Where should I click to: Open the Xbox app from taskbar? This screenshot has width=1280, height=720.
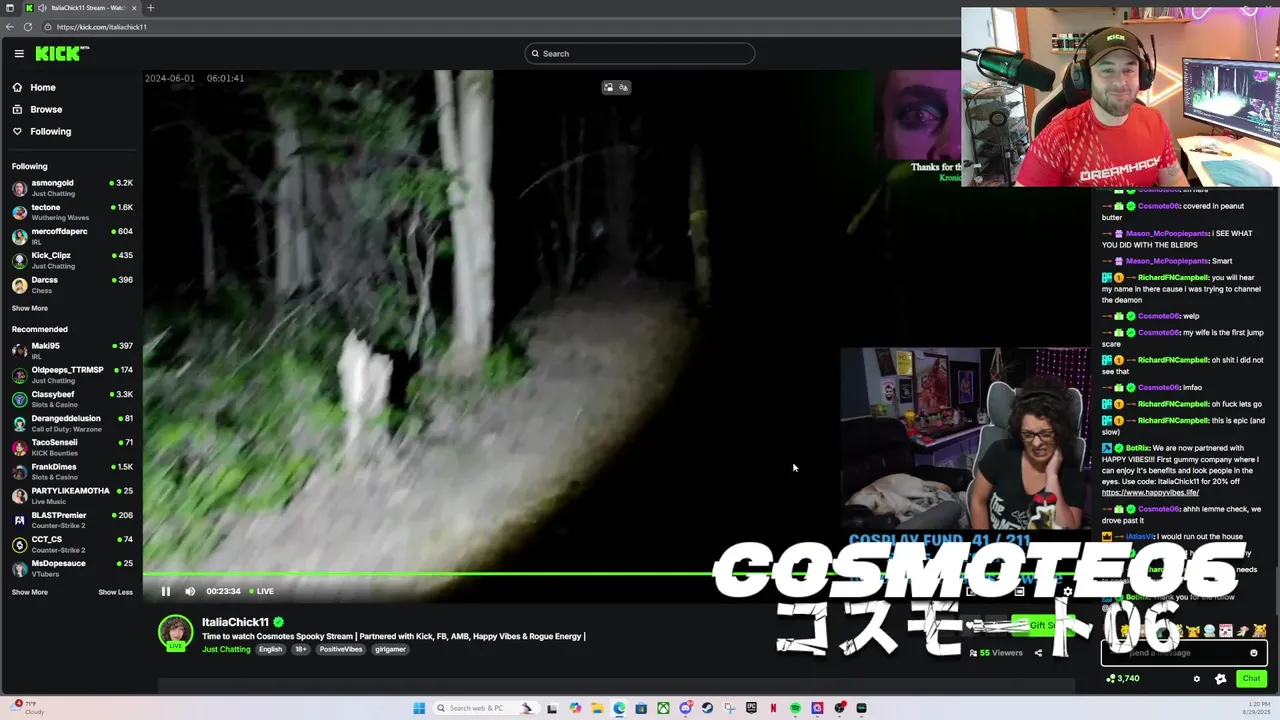click(663, 708)
